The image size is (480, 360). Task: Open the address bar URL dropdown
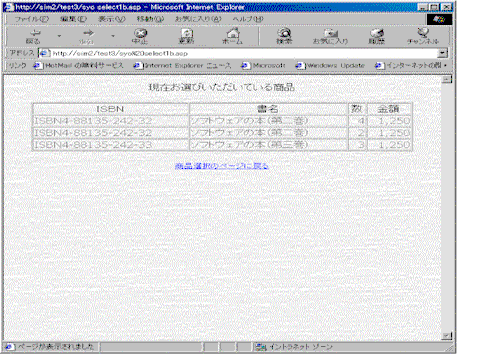coord(443,53)
